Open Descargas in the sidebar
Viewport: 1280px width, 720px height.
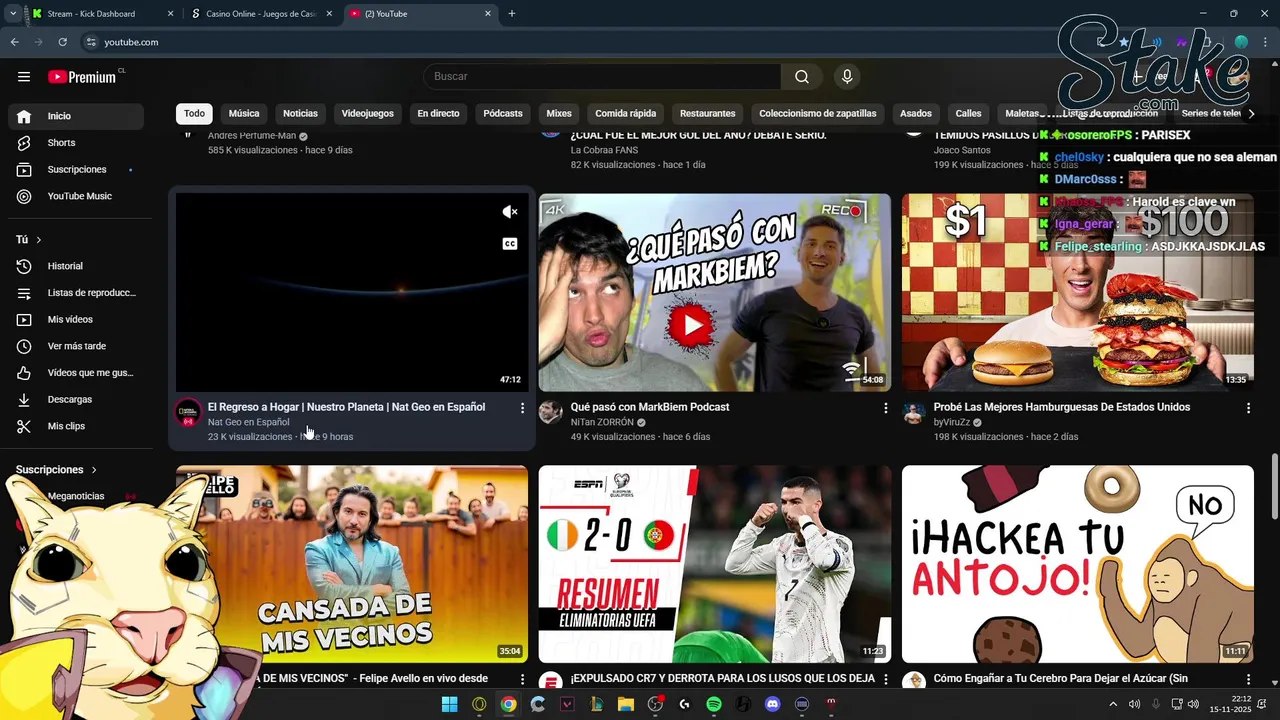point(76,399)
